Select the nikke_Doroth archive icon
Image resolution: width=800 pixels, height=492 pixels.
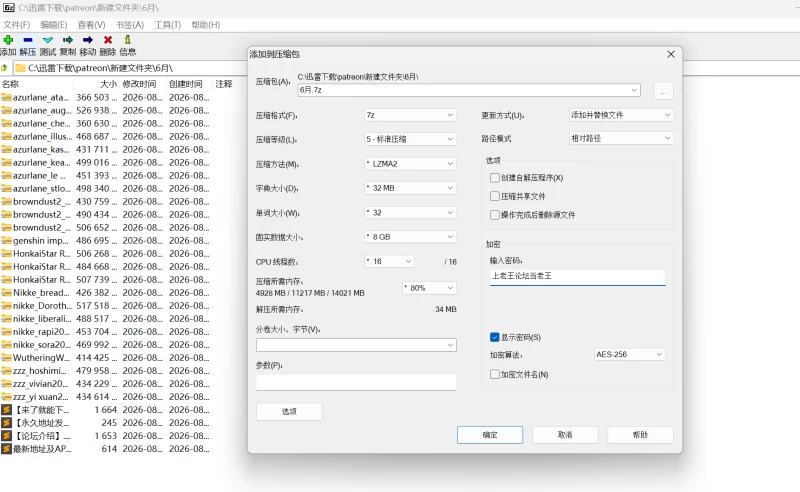[6, 306]
